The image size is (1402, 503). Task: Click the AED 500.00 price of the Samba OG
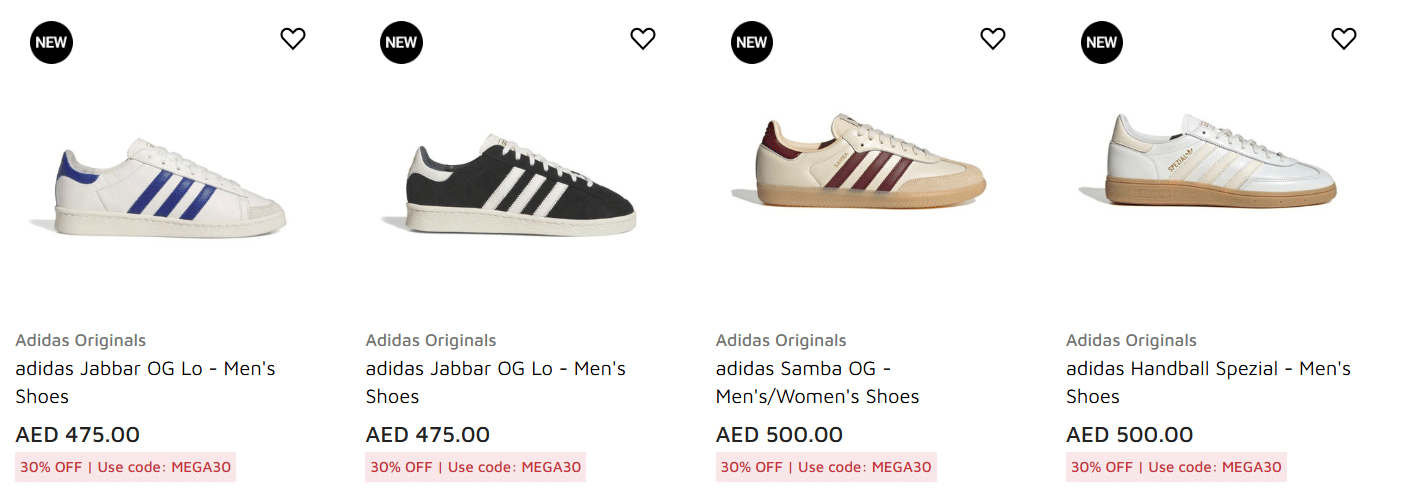tap(779, 435)
